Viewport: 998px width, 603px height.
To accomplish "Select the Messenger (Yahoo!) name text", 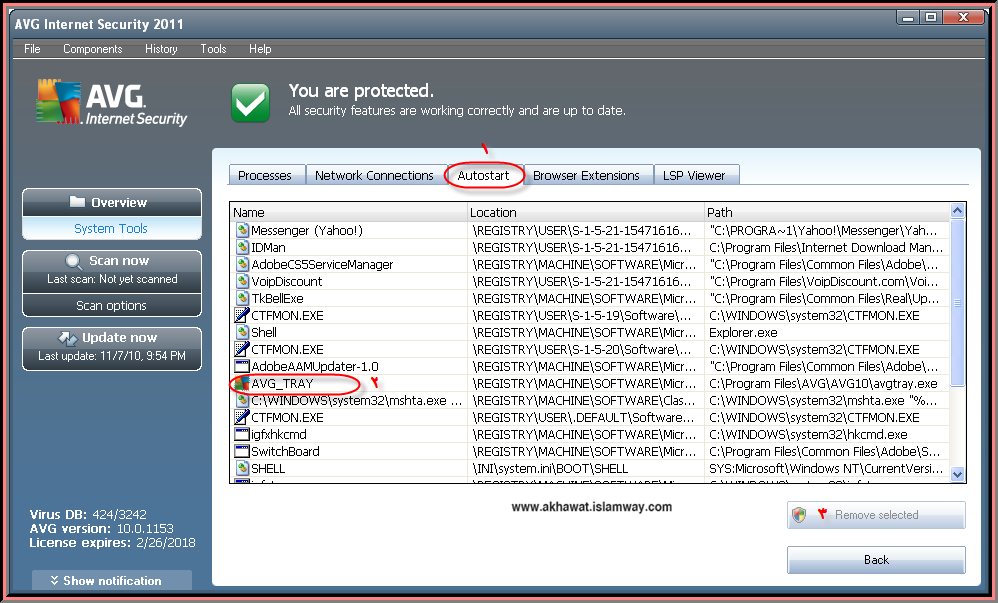I will point(307,231).
